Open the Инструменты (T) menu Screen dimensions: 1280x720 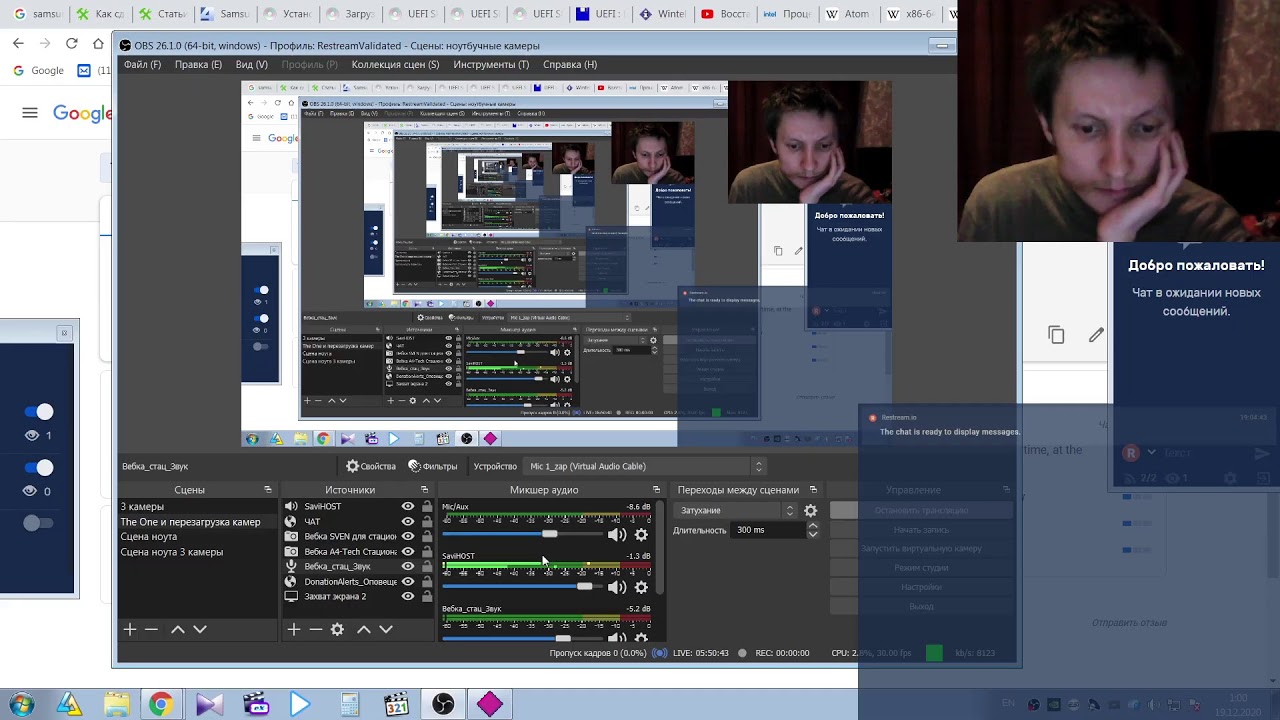point(491,64)
